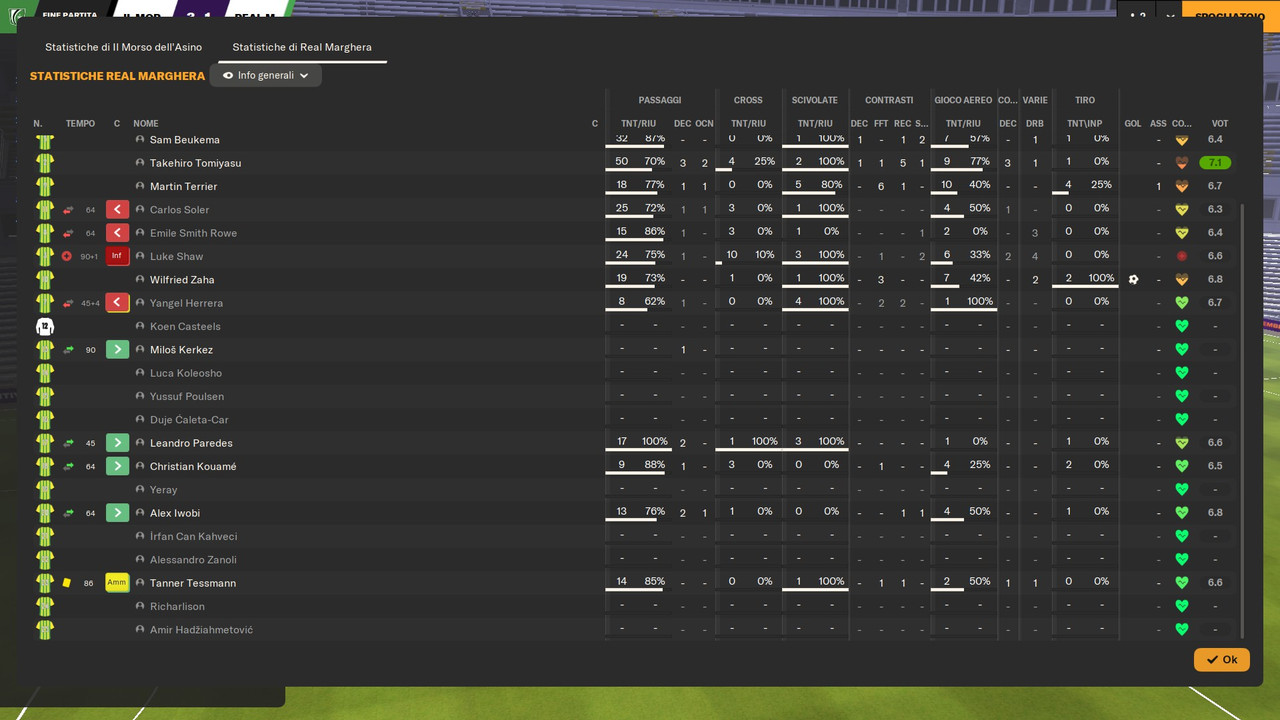This screenshot has width=1280, height=720.
Task: Click Alessandro Zanoli's name
Action: point(193,560)
